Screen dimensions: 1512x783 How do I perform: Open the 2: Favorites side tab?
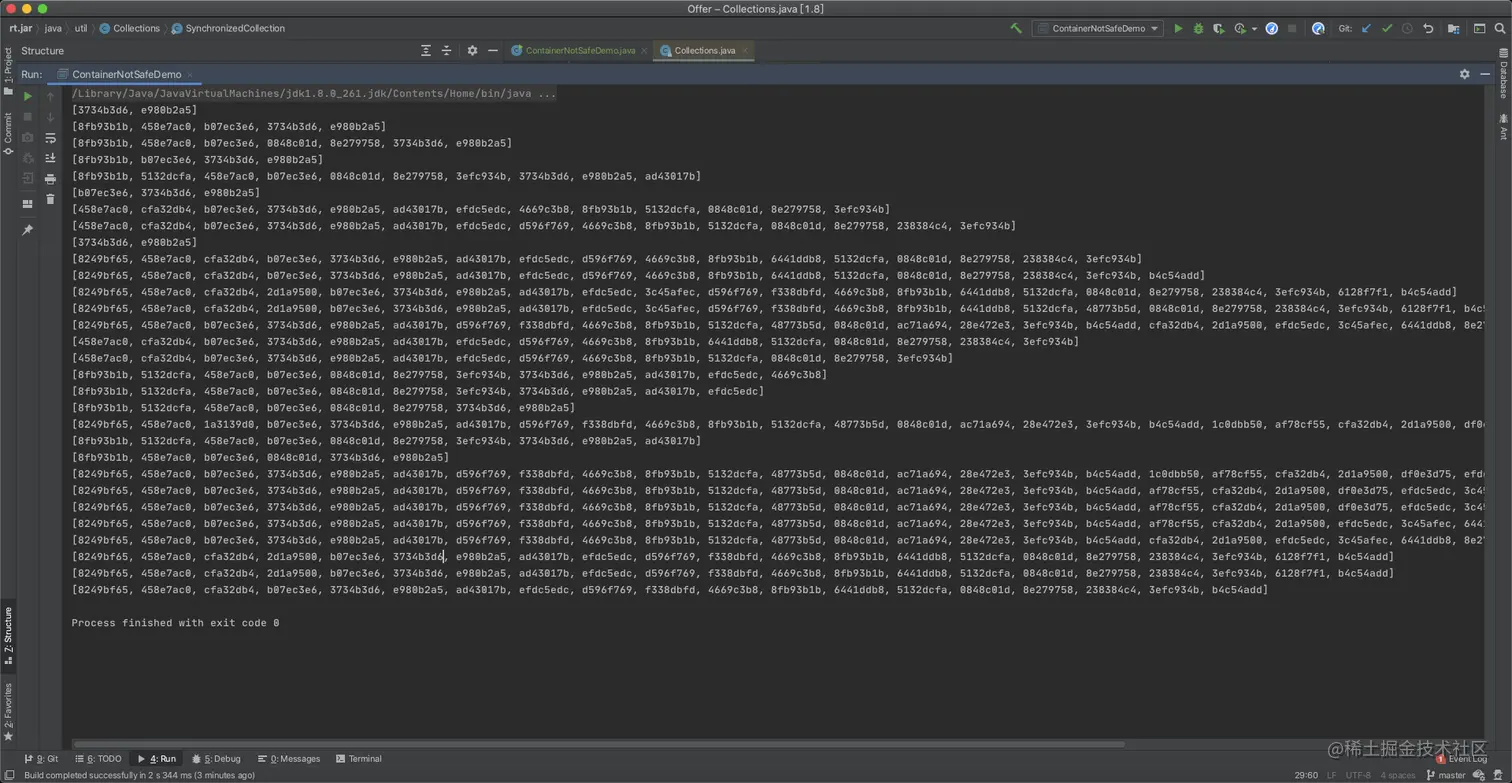pos(8,713)
